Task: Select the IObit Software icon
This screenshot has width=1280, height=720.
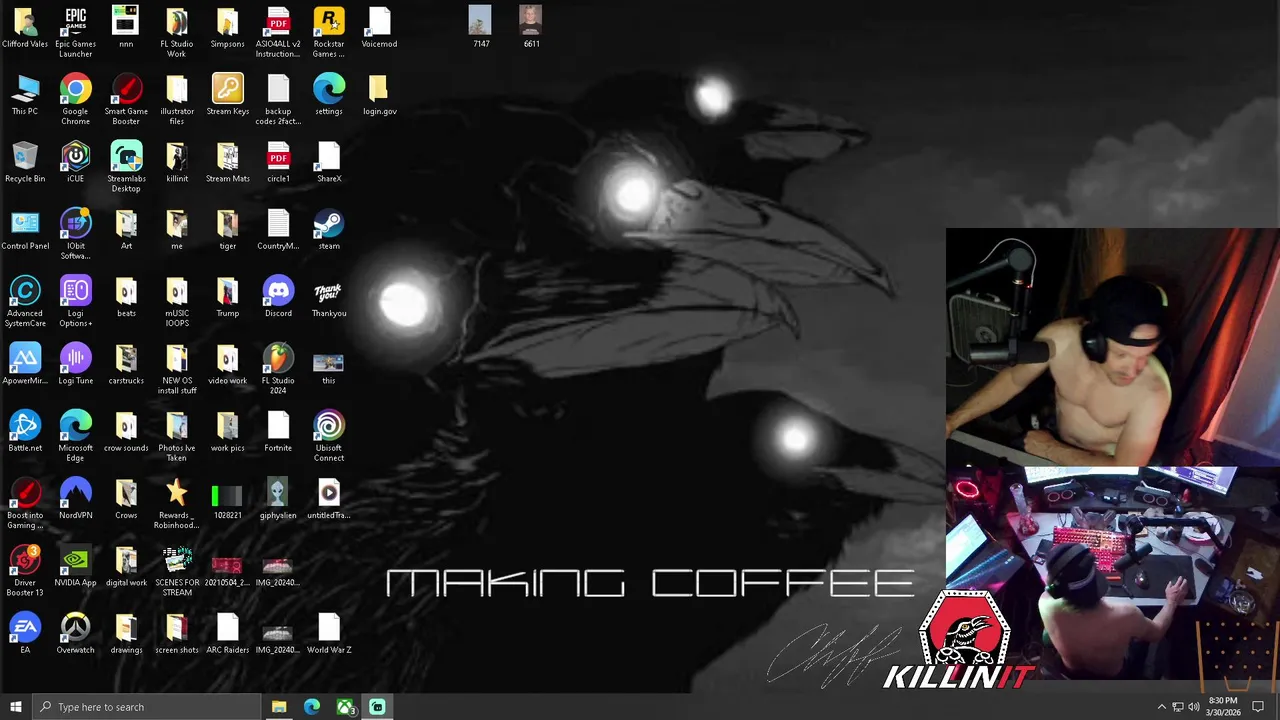Action: tap(75, 234)
